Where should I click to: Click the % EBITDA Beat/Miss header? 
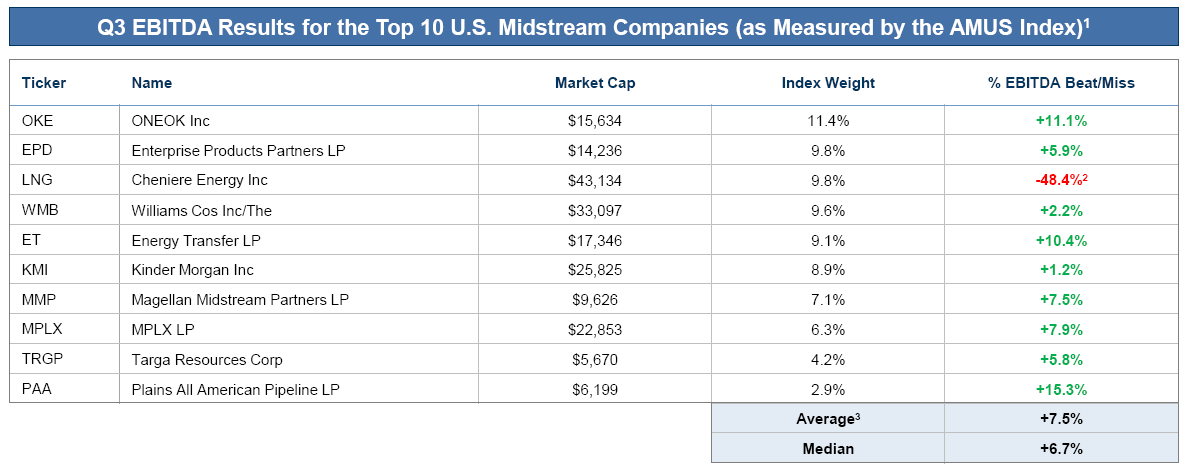point(1061,83)
